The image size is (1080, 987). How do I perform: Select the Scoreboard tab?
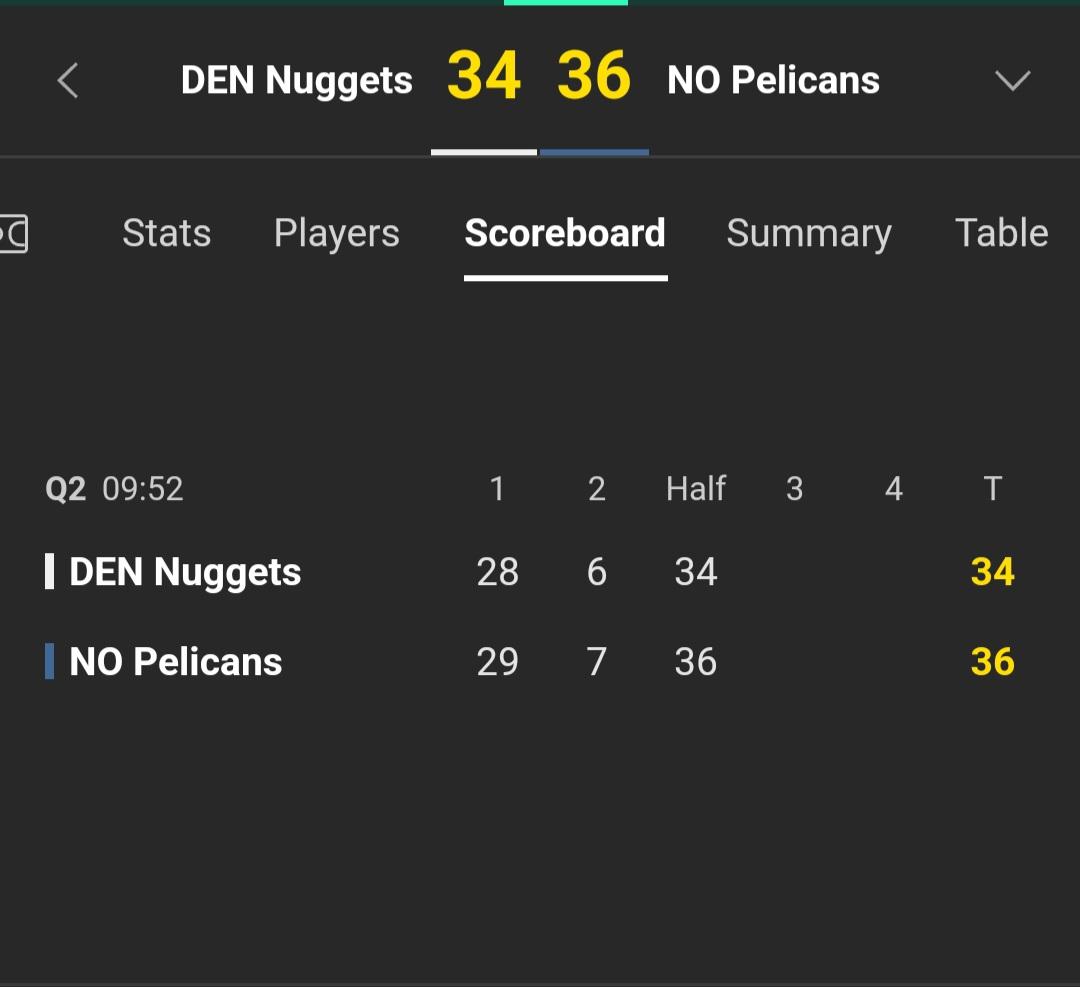[565, 233]
